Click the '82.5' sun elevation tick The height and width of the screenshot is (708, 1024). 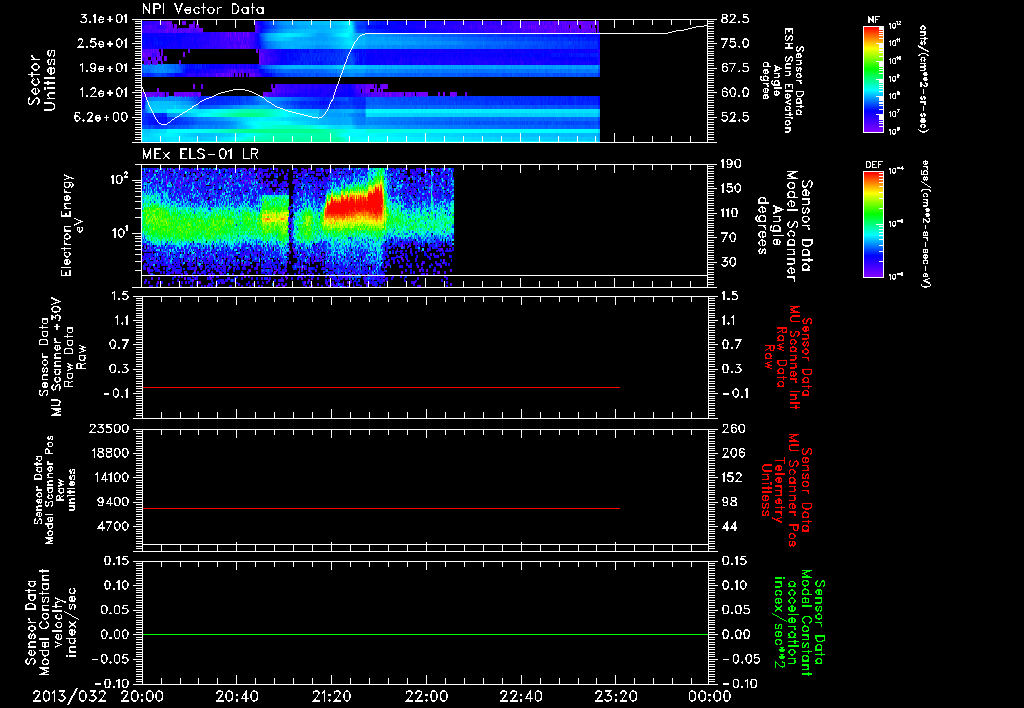point(735,19)
